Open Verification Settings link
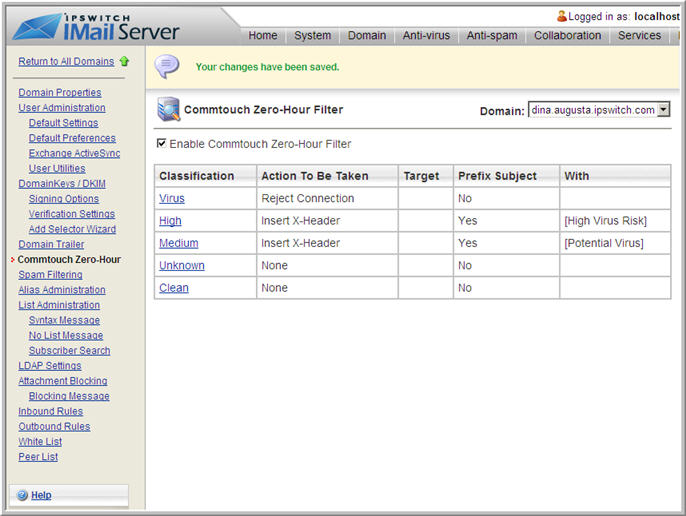The height and width of the screenshot is (516, 686). point(72,214)
